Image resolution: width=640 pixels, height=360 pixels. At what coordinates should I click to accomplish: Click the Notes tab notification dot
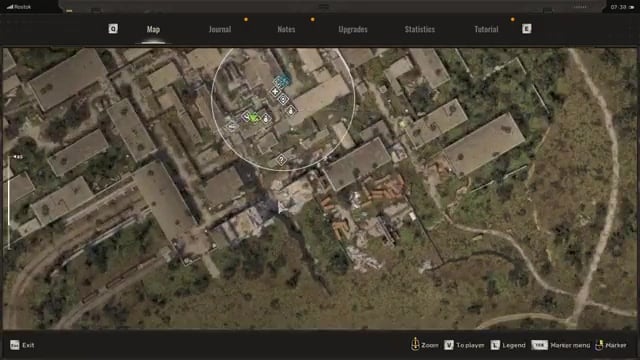coord(313,19)
